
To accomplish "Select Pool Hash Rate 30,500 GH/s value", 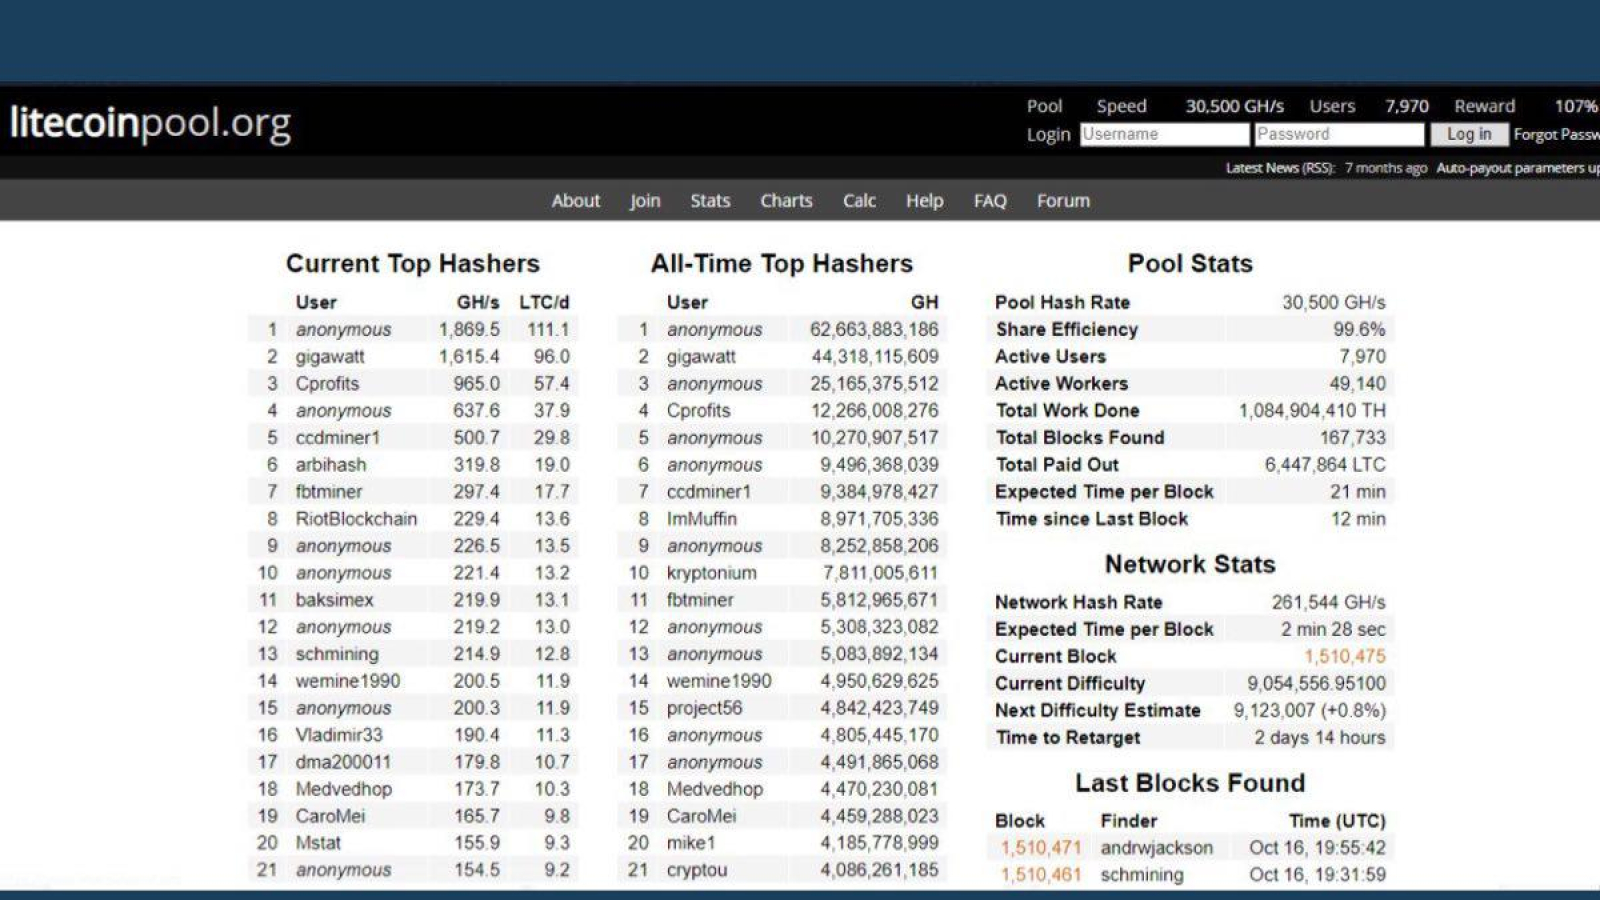I will pyautogui.click(x=1334, y=303).
